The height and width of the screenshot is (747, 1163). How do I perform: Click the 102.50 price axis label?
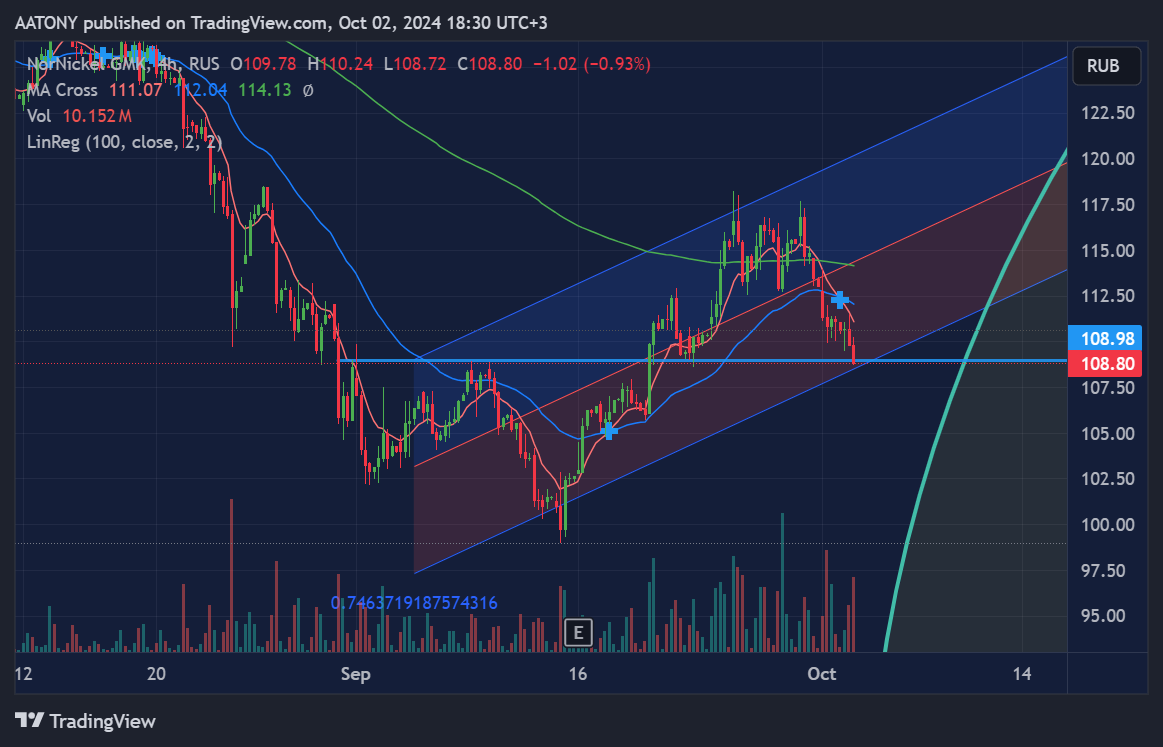[x=1108, y=478]
